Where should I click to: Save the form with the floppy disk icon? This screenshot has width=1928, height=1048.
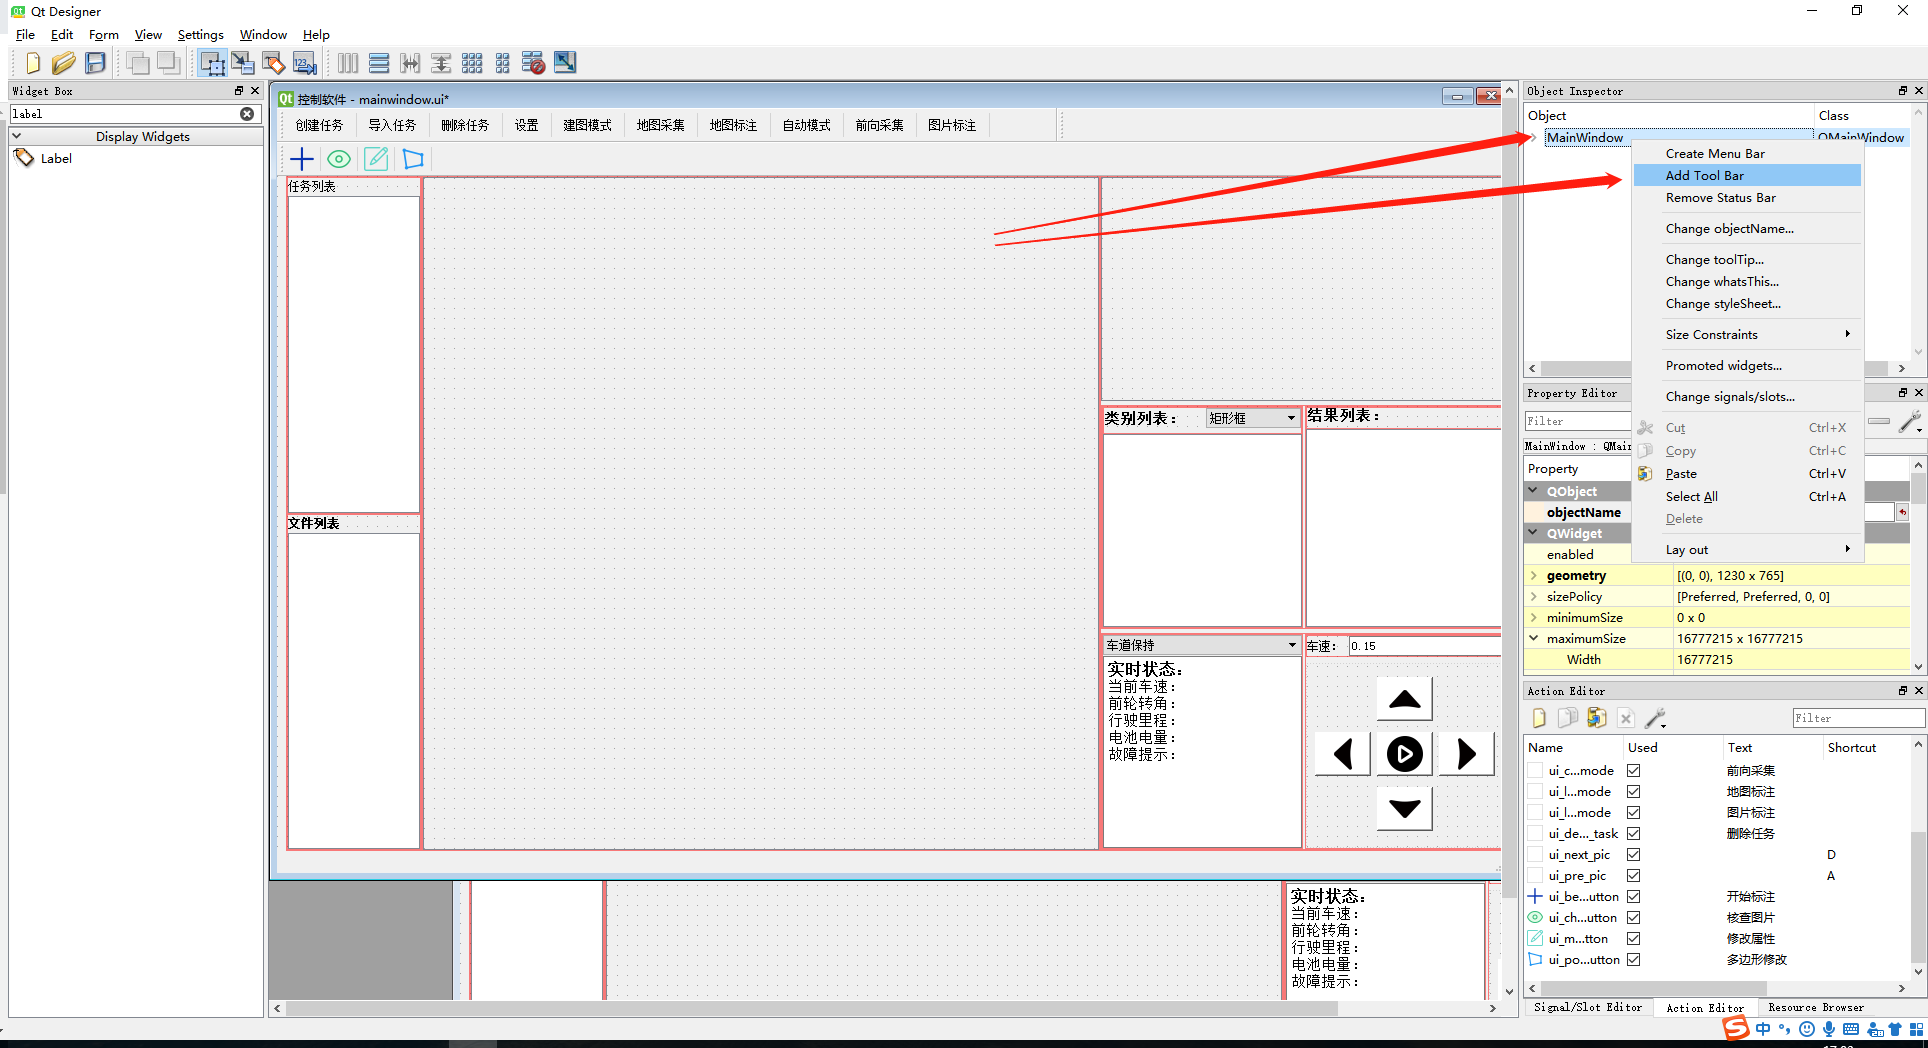click(95, 62)
